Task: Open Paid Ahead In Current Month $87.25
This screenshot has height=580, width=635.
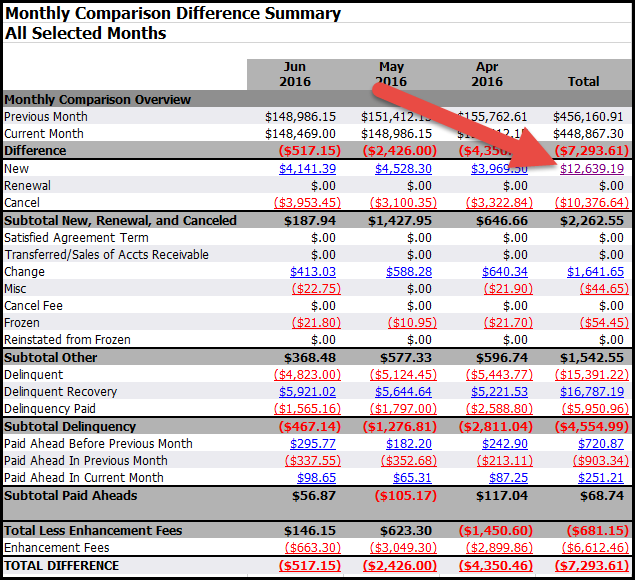Action: click(x=509, y=477)
